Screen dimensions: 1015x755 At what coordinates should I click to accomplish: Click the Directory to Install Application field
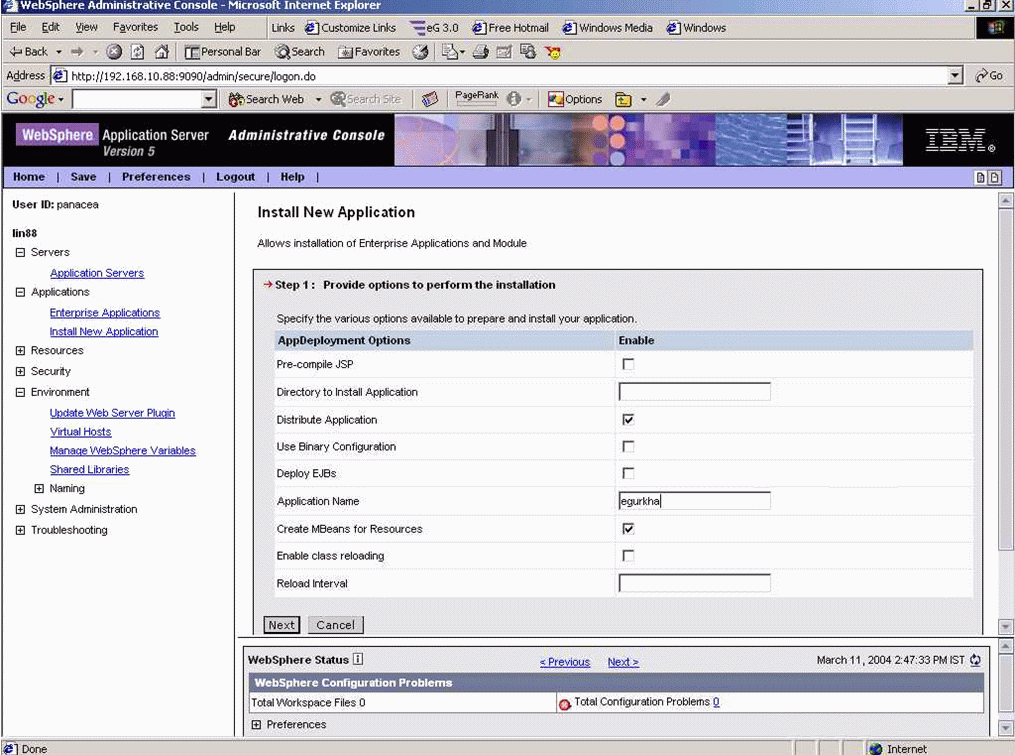[x=695, y=392]
